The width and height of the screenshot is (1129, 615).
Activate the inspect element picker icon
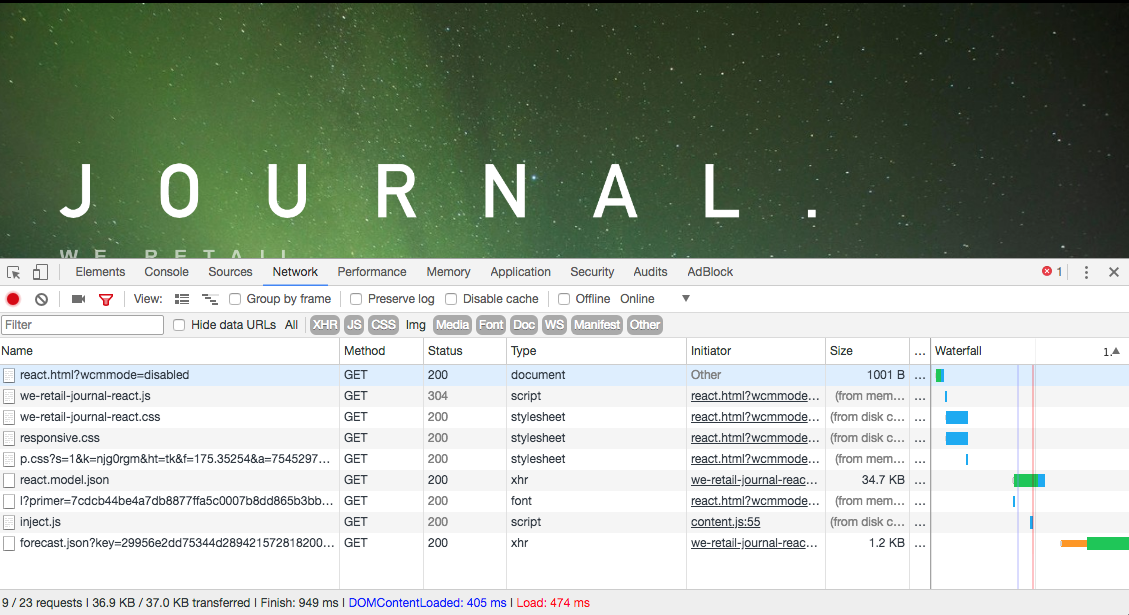pyautogui.click(x=14, y=272)
